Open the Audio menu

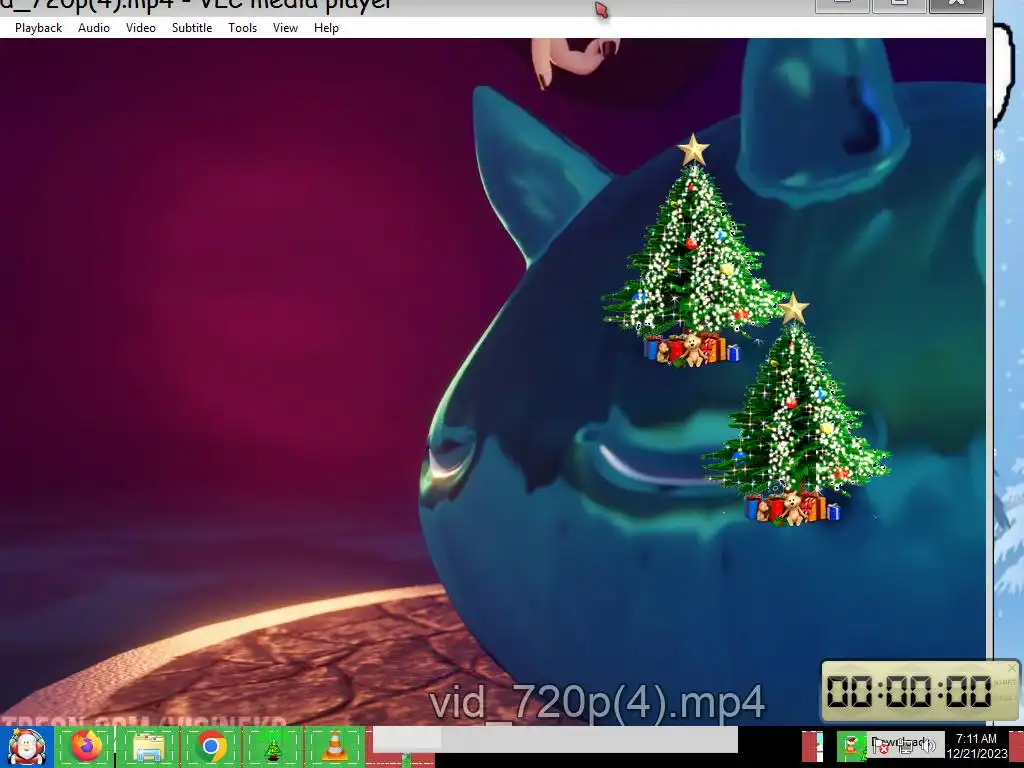click(x=93, y=27)
